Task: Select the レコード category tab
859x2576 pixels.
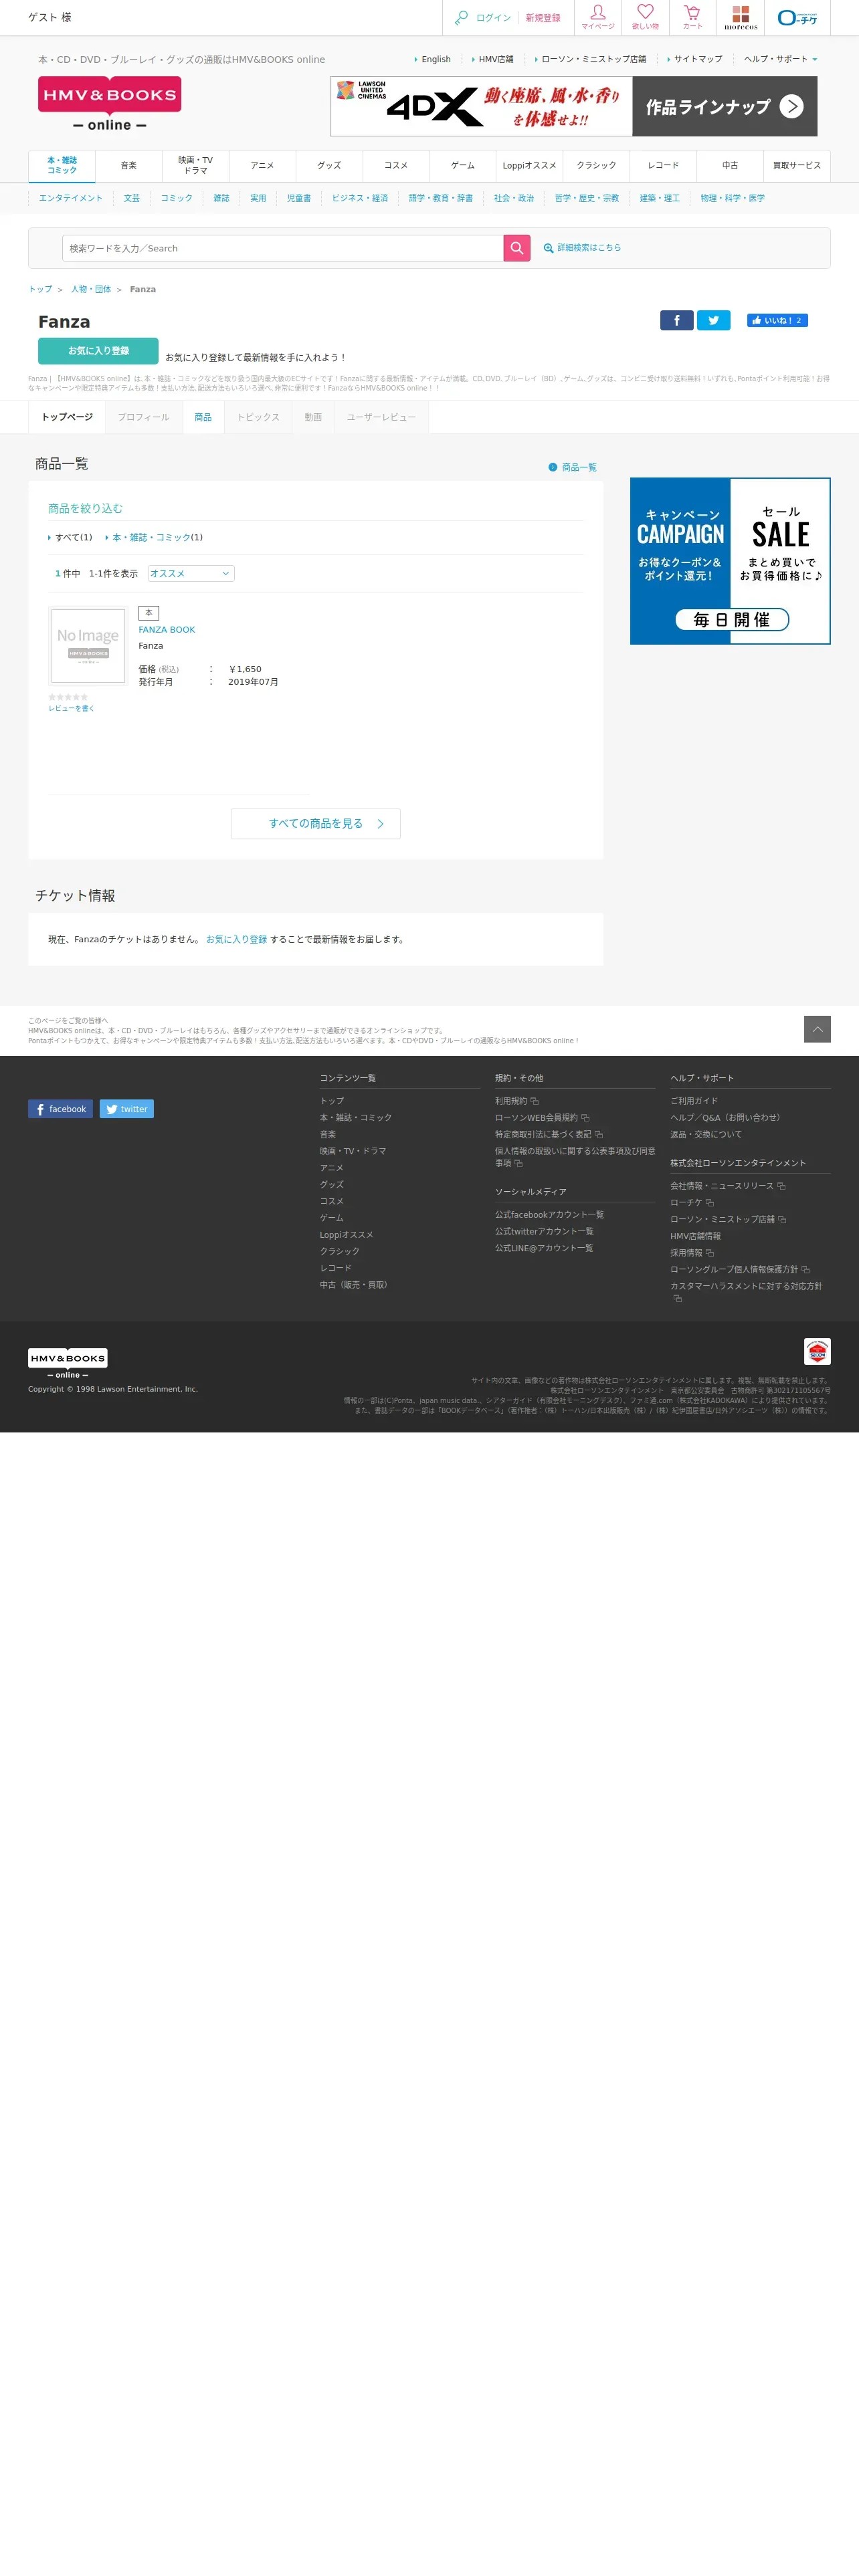Action: [663, 166]
